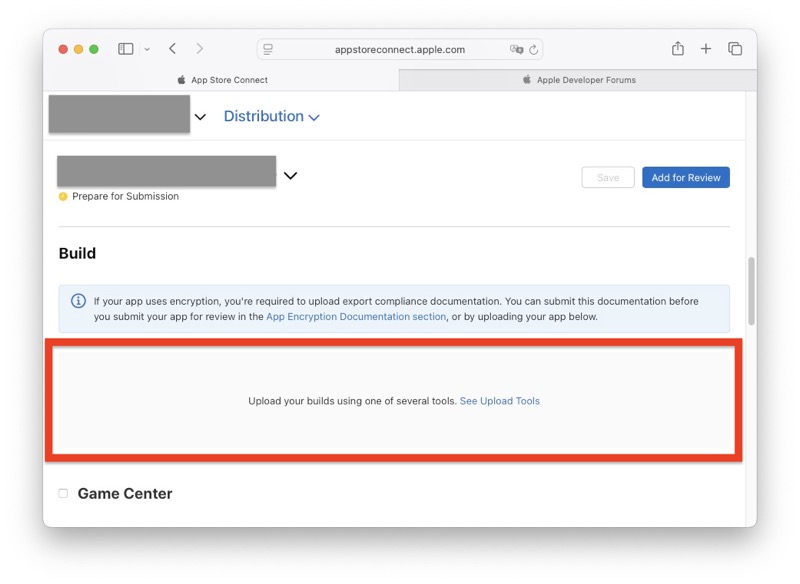
Task: Click the yellow minimize window button
Action: 79,49
